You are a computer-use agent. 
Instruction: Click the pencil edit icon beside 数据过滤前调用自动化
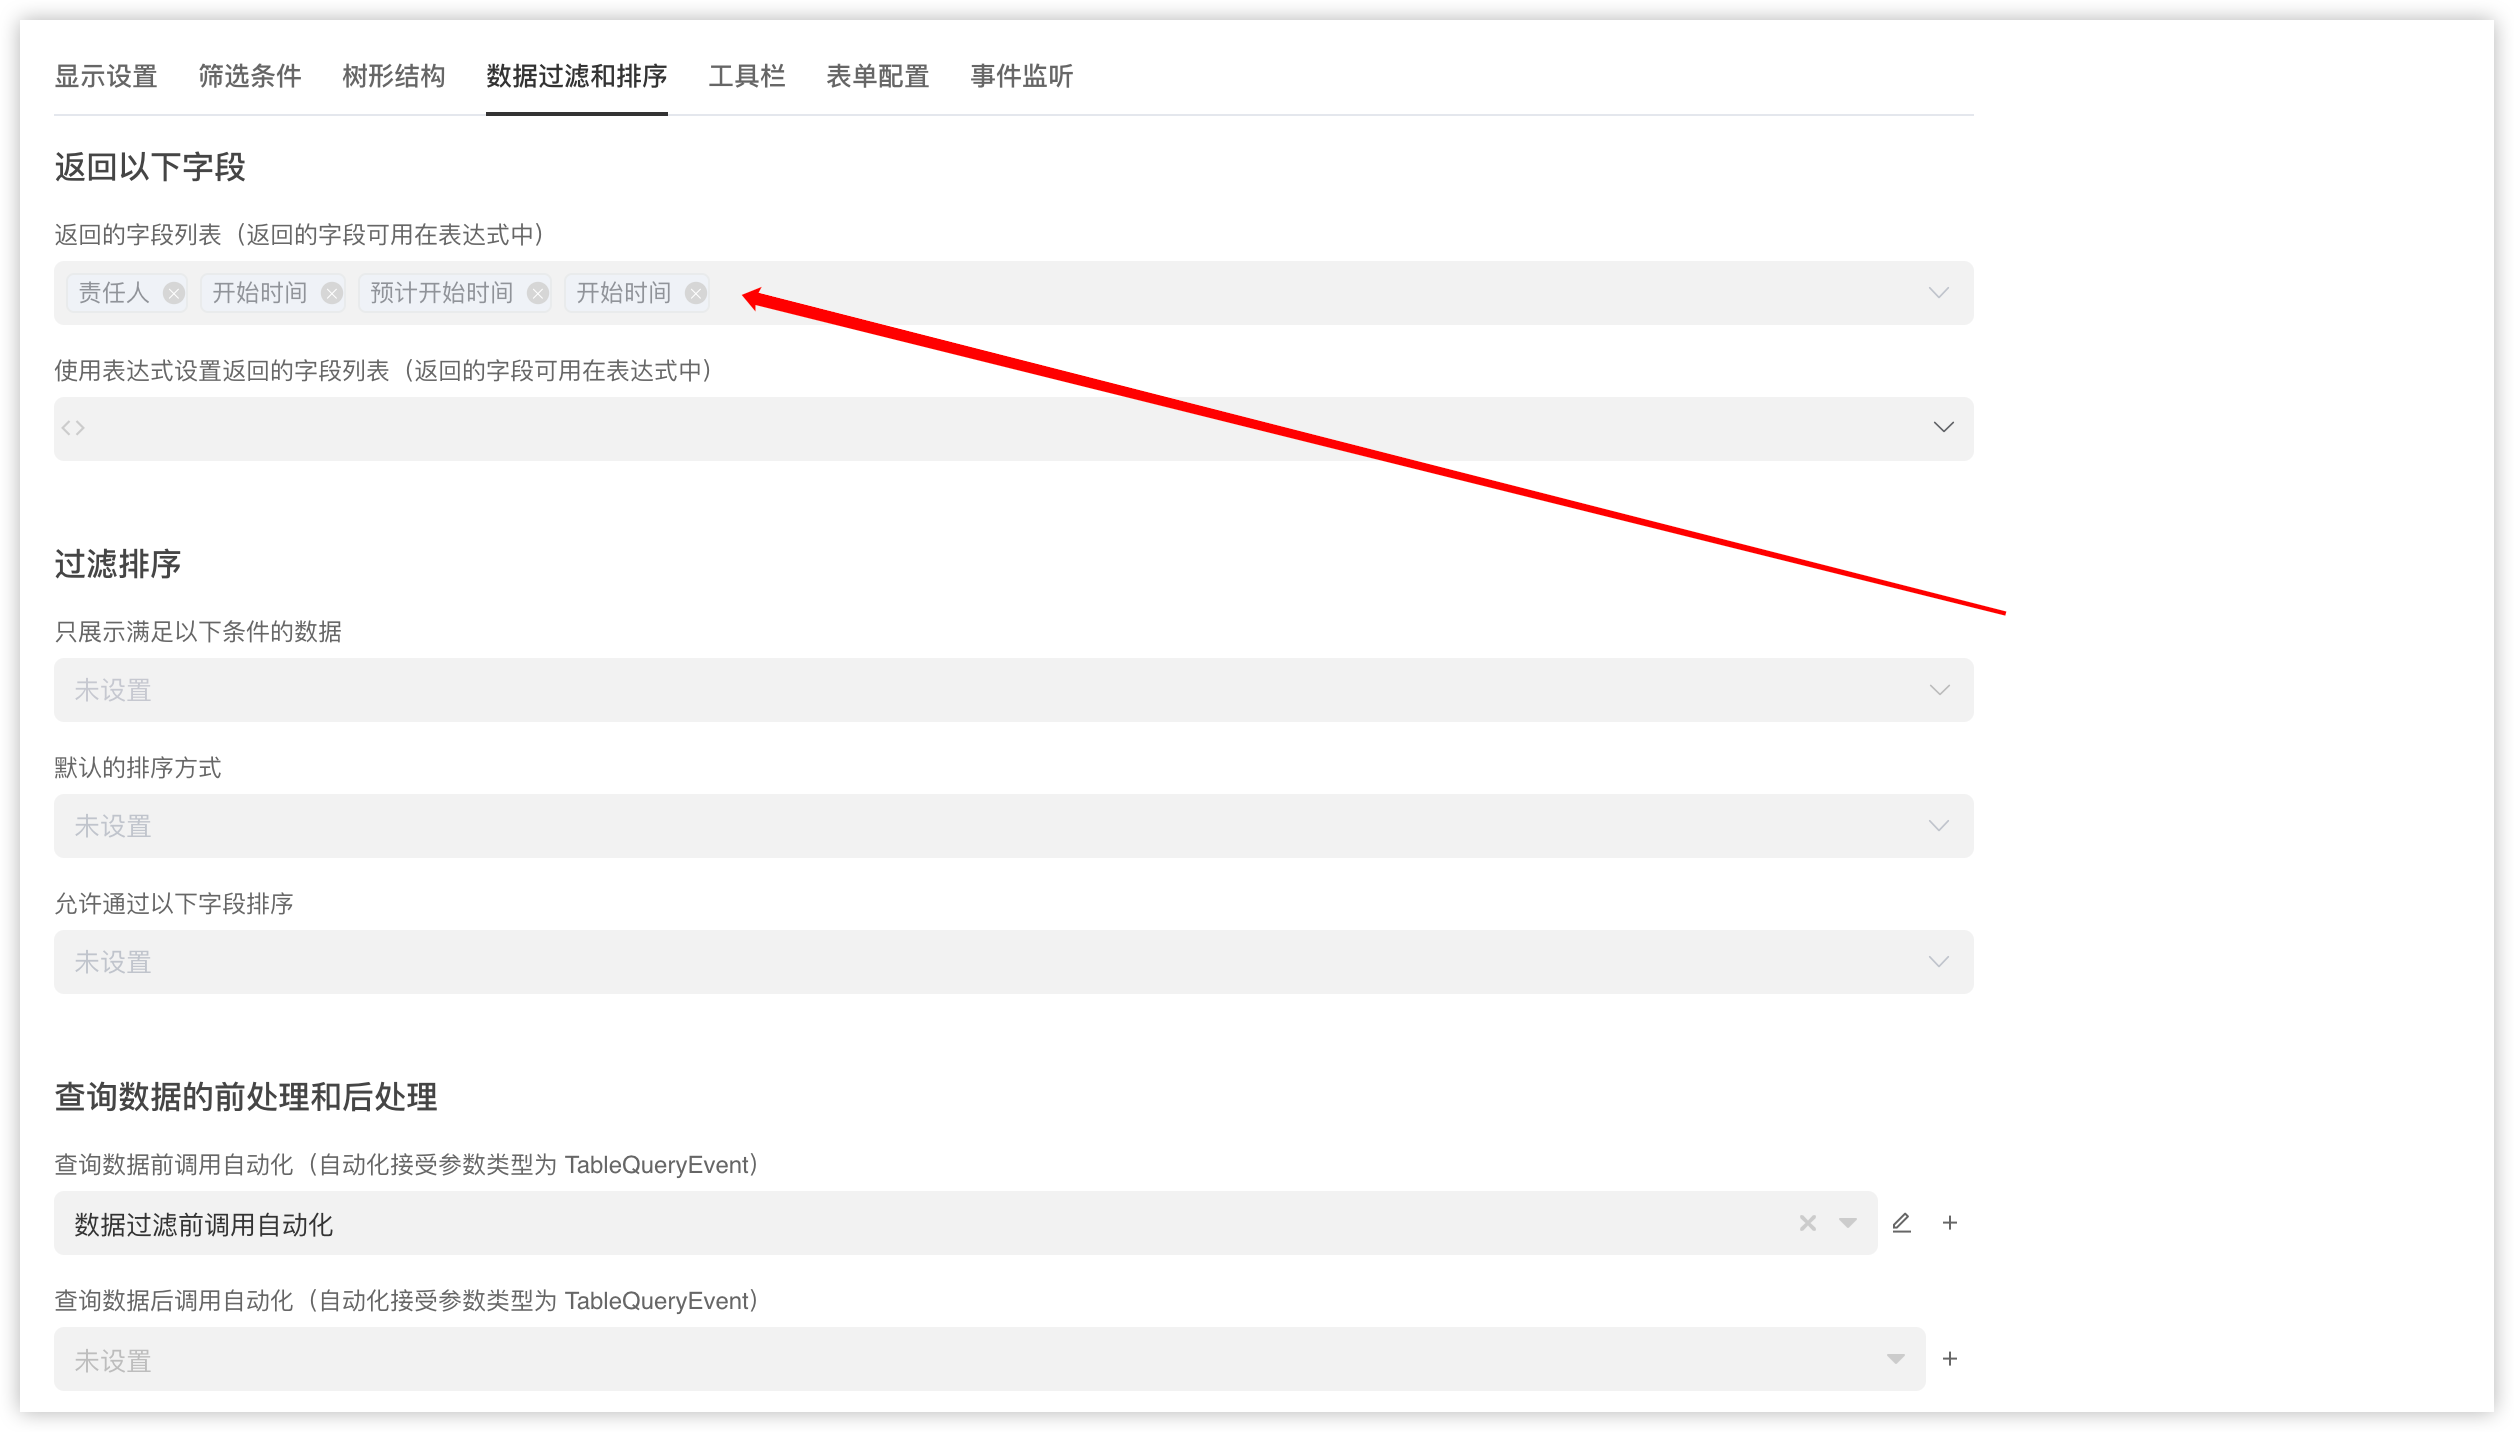1901,1222
